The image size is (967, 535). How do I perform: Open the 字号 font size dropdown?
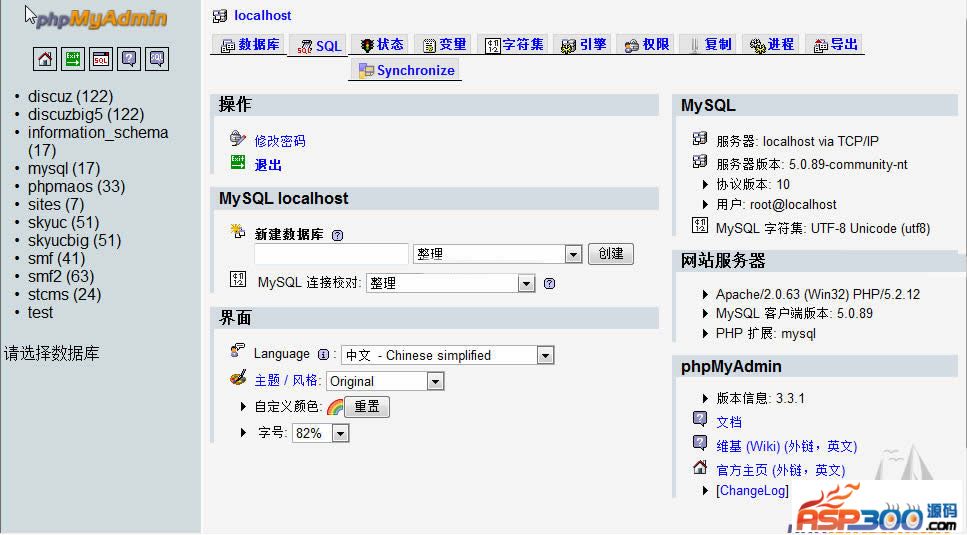coord(321,433)
